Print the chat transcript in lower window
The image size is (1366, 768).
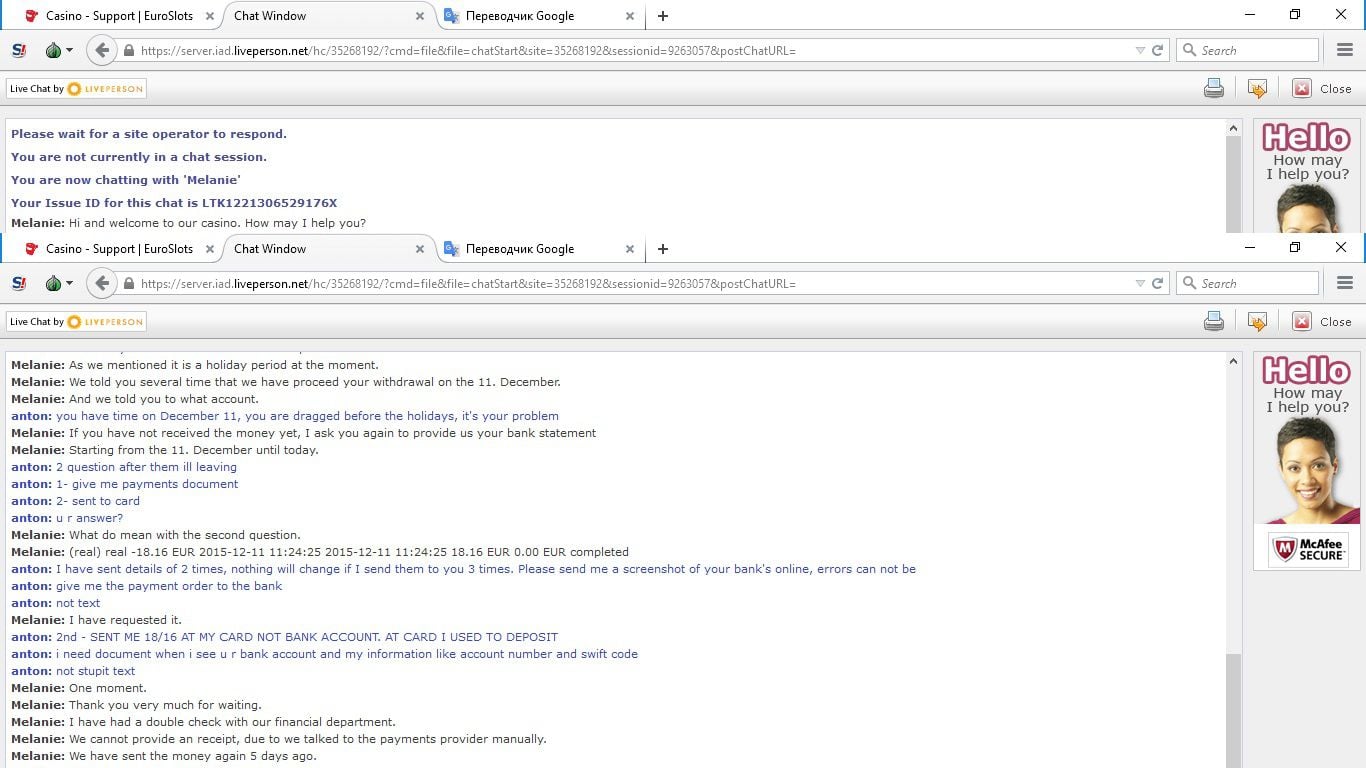point(1213,322)
